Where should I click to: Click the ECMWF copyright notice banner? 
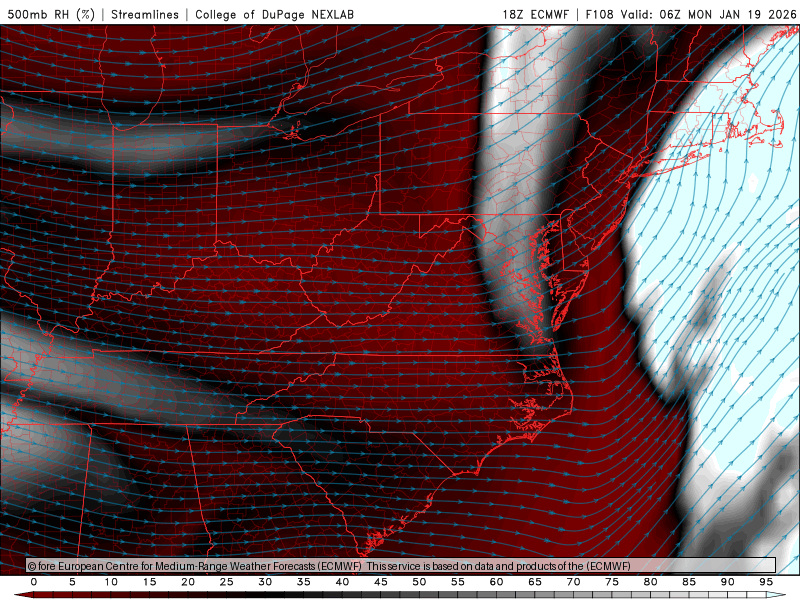[x=401, y=566]
